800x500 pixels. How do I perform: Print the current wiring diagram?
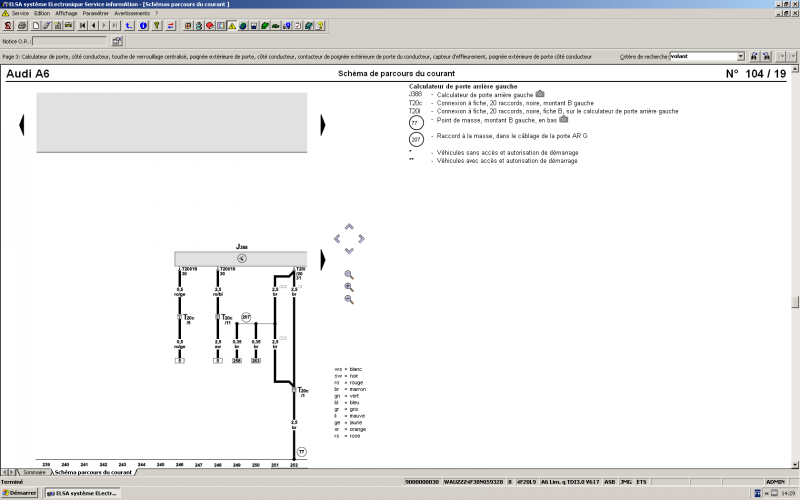tap(22, 26)
